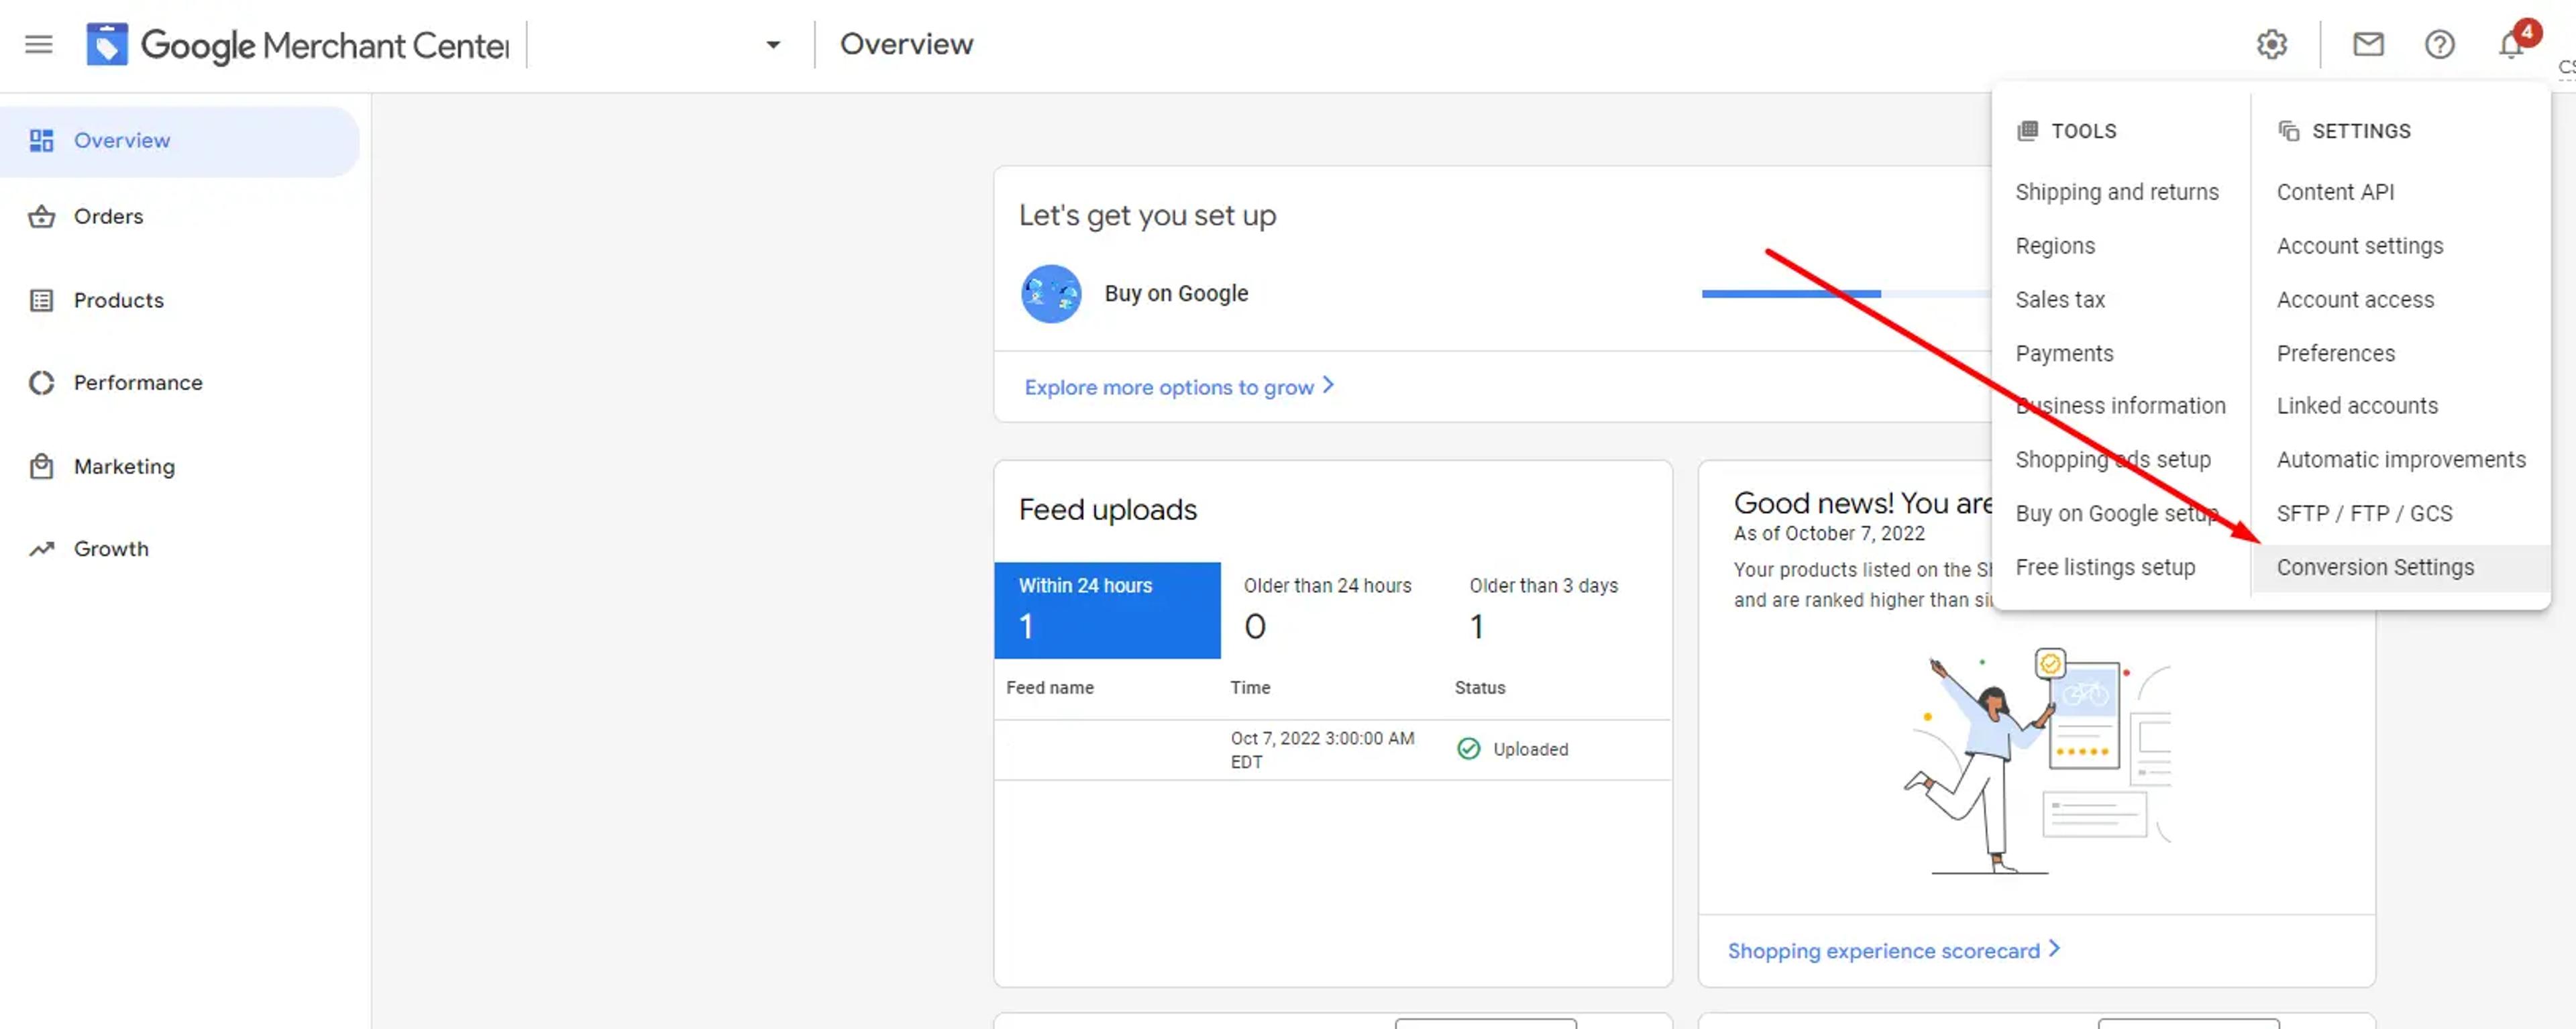
Task: Open the hamburger navigation menu
Action: 39,44
